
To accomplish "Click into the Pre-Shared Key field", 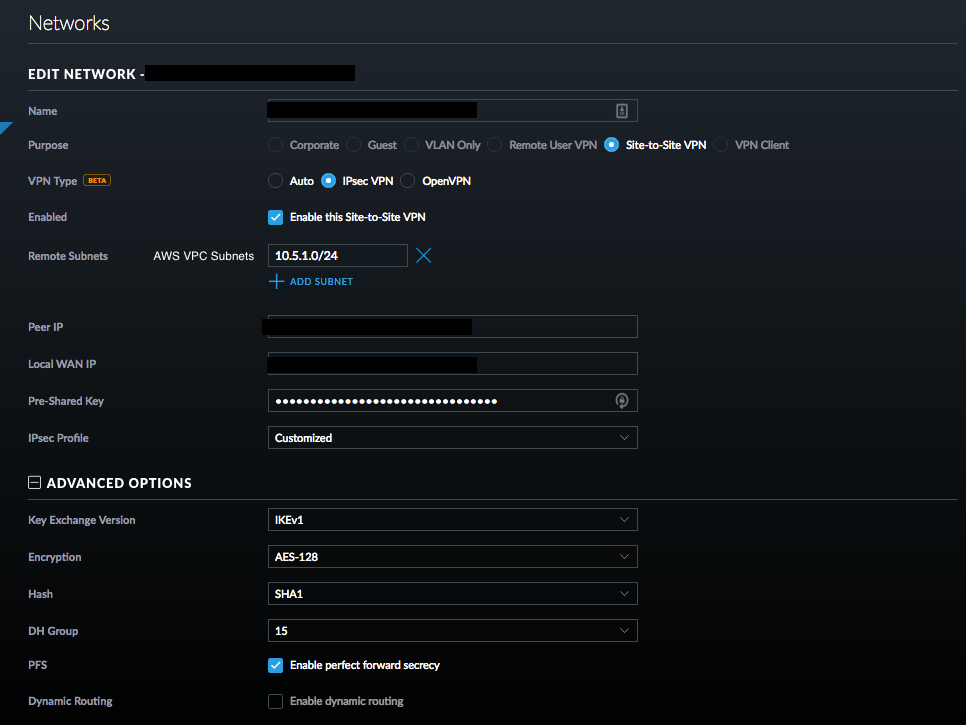I will 440,401.
